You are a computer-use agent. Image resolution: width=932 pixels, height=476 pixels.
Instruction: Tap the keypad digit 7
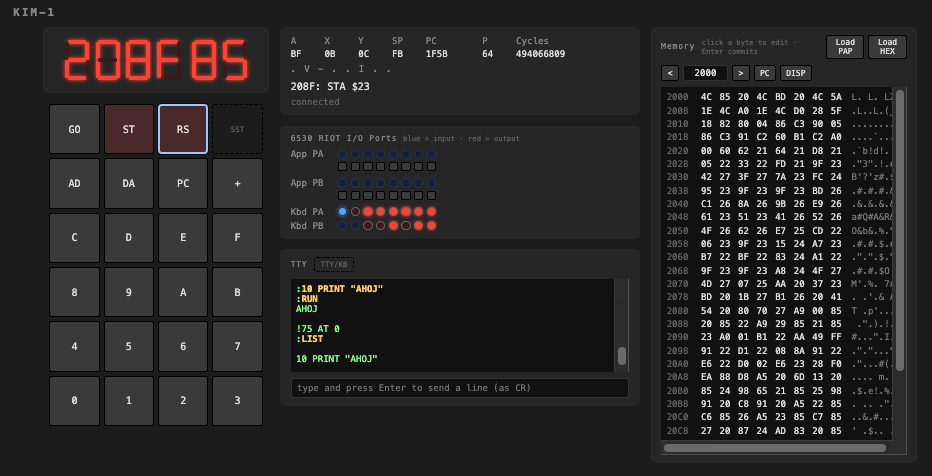click(237, 346)
